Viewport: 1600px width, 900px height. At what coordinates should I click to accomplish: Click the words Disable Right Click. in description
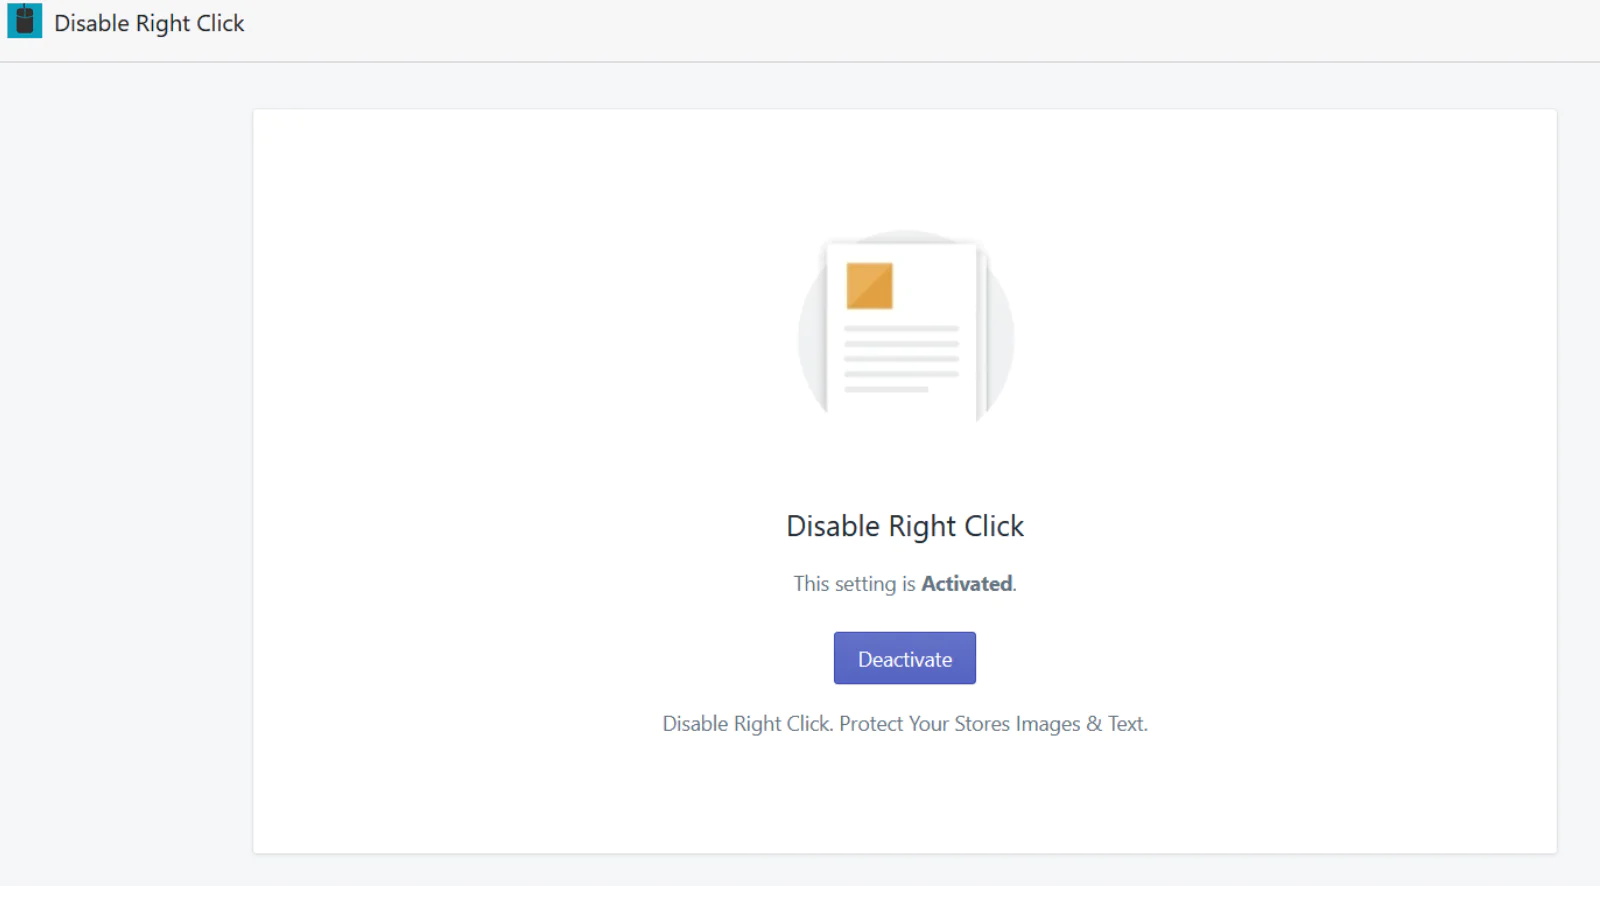[747, 724]
